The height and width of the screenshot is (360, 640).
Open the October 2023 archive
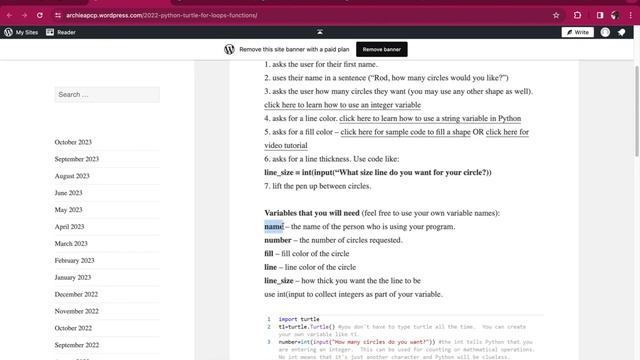[73, 142]
